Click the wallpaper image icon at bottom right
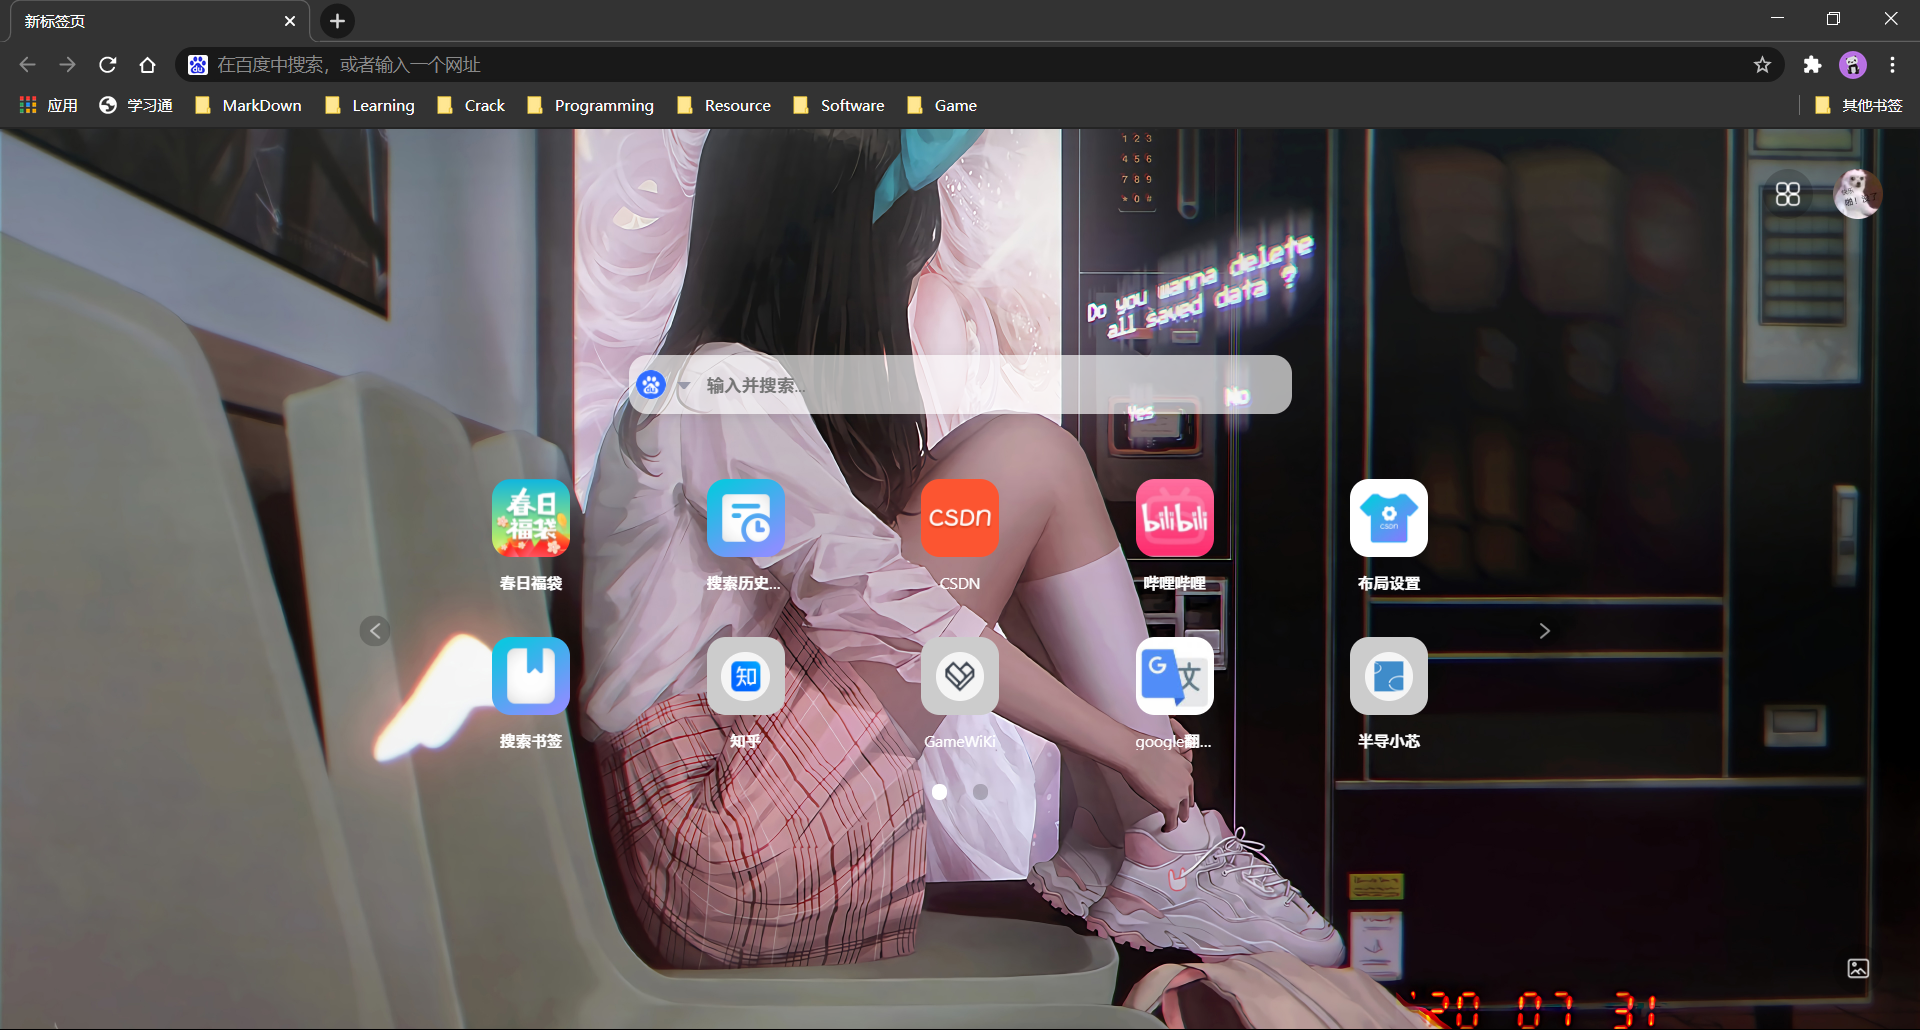The height and width of the screenshot is (1030, 1920). (x=1858, y=968)
